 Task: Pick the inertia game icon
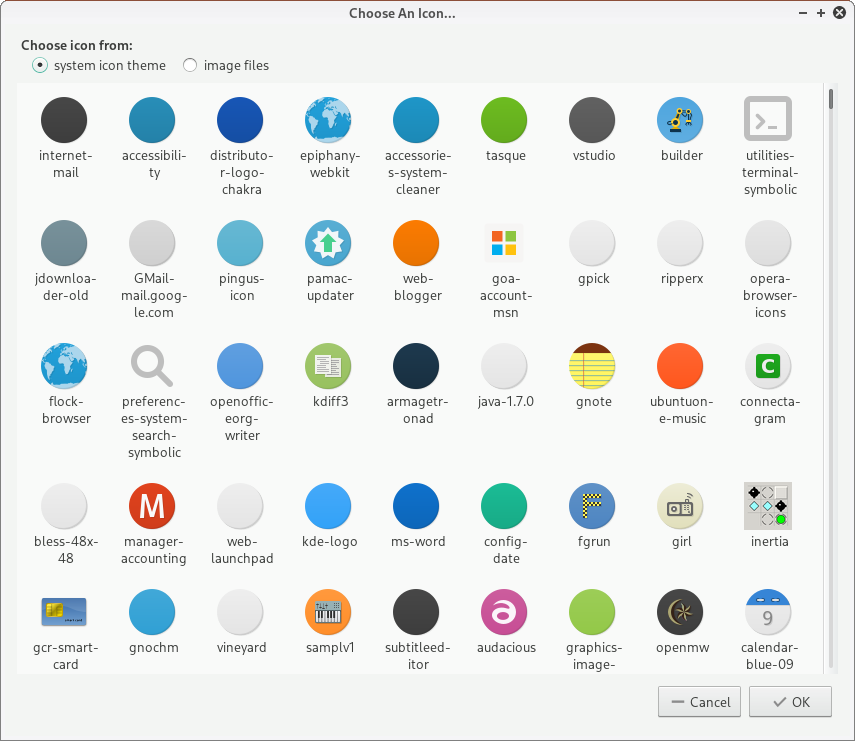[x=768, y=507]
